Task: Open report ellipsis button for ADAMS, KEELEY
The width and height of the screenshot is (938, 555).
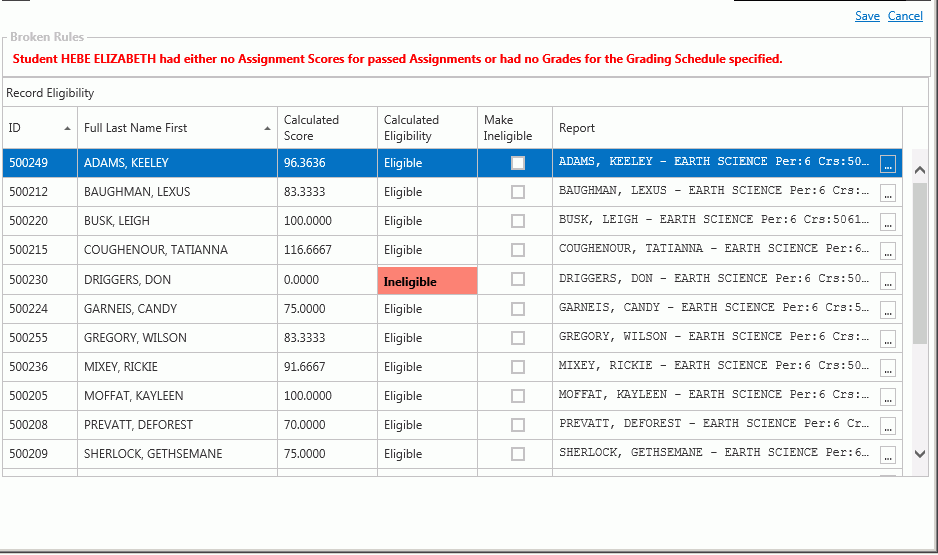Action: (888, 165)
